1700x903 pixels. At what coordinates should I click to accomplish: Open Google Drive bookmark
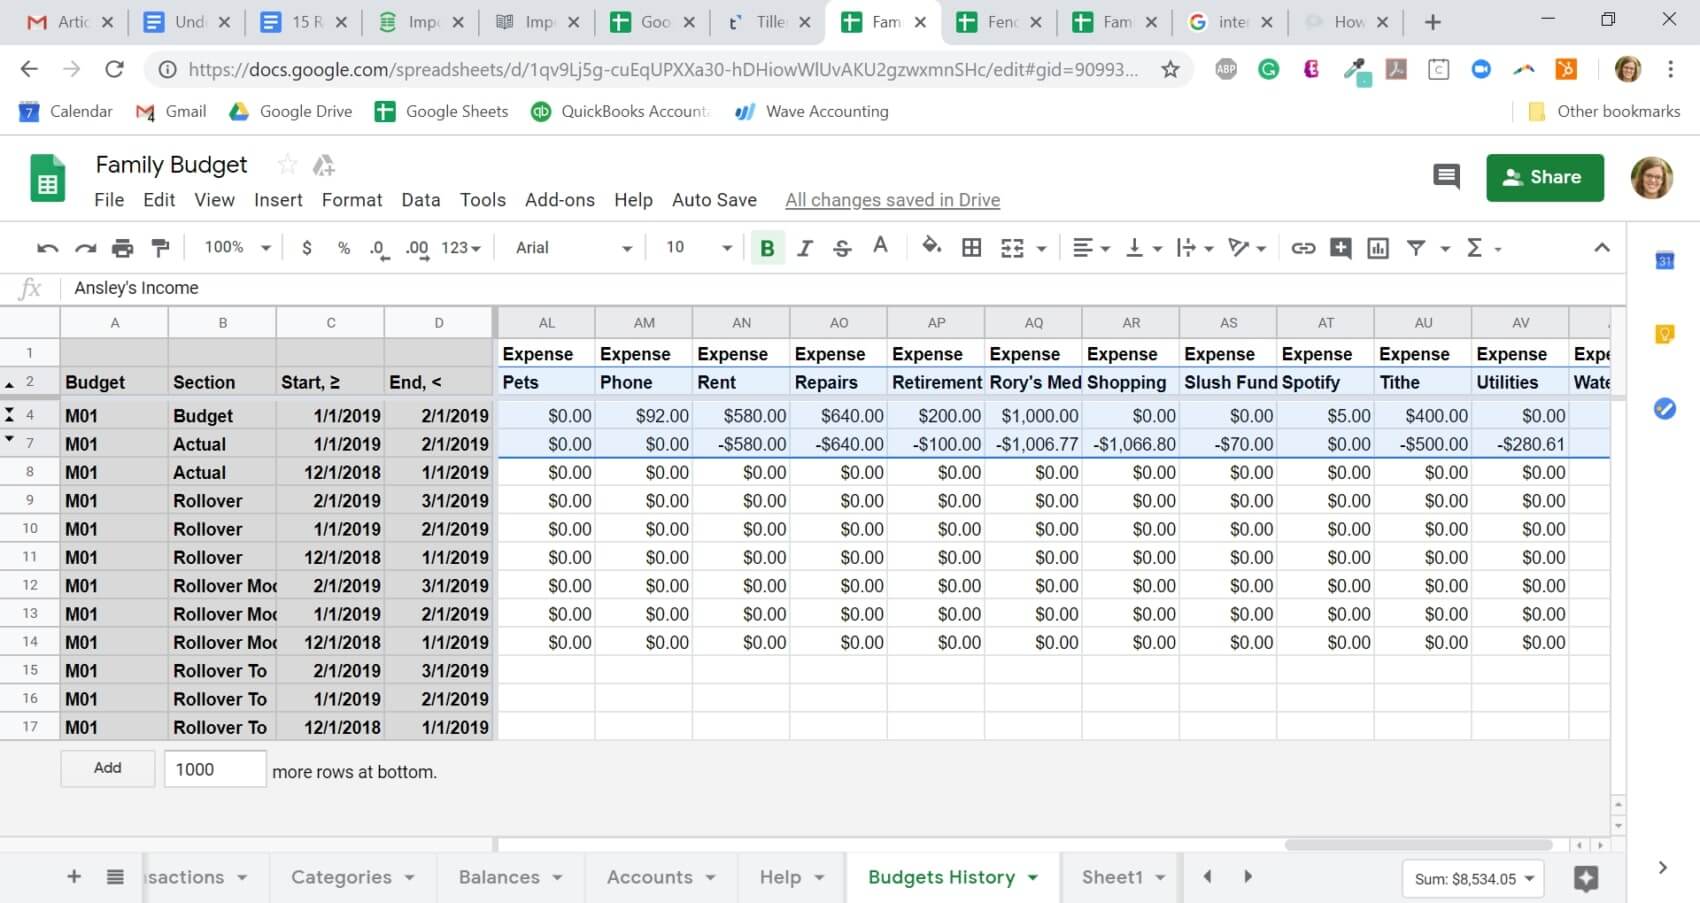[x=291, y=111]
